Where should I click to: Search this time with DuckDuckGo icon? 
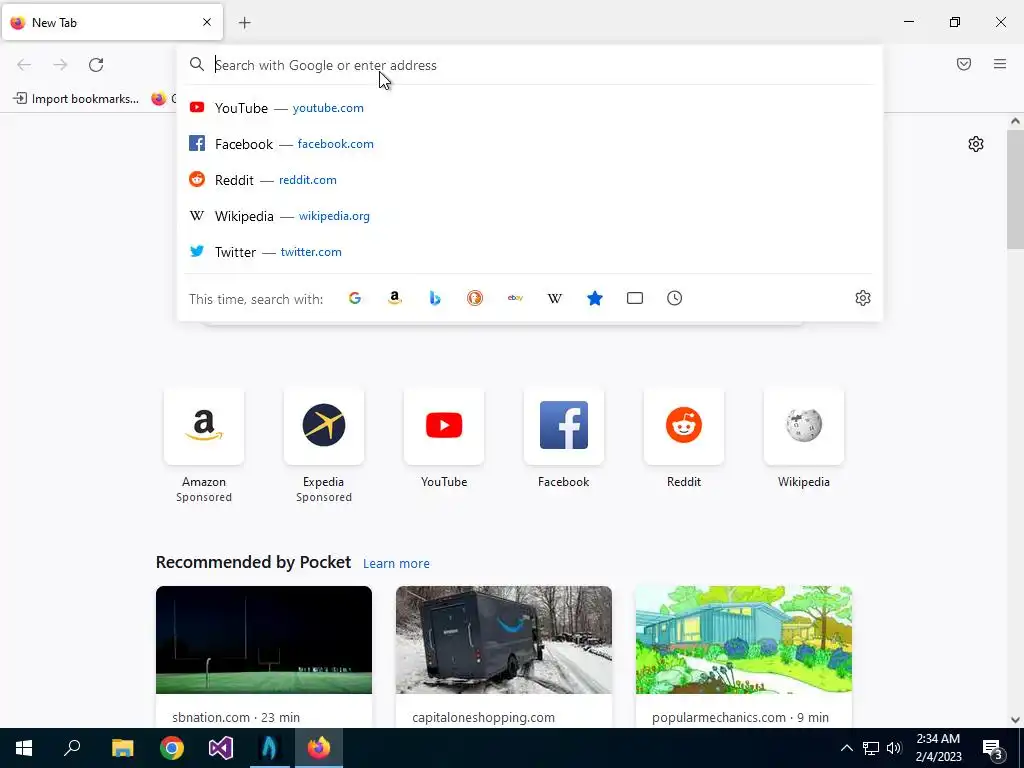[475, 298]
